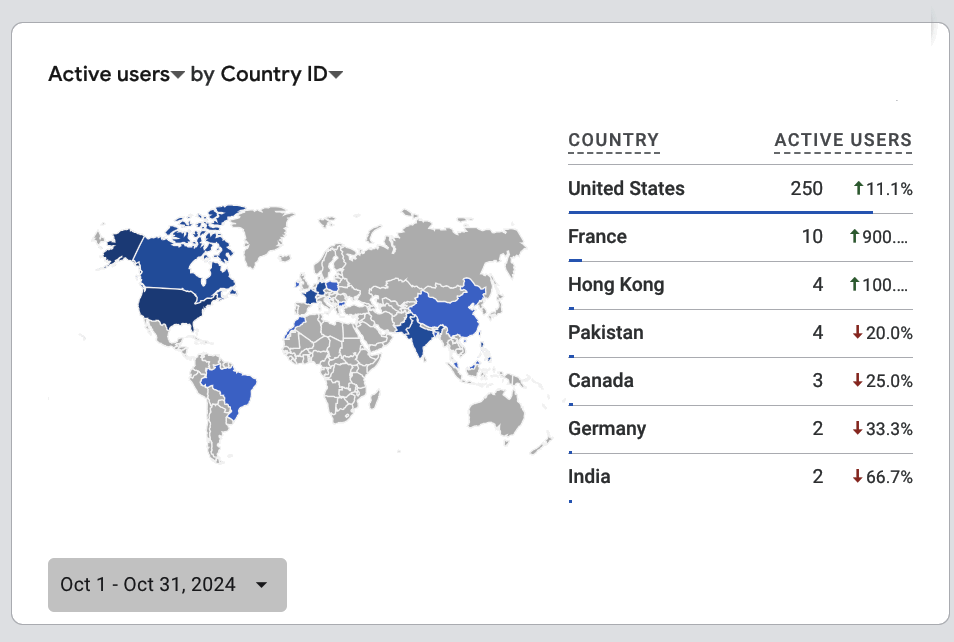The width and height of the screenshot is (954, 642).
Task: Click the India country label
Action: click(x=589, y=477)
